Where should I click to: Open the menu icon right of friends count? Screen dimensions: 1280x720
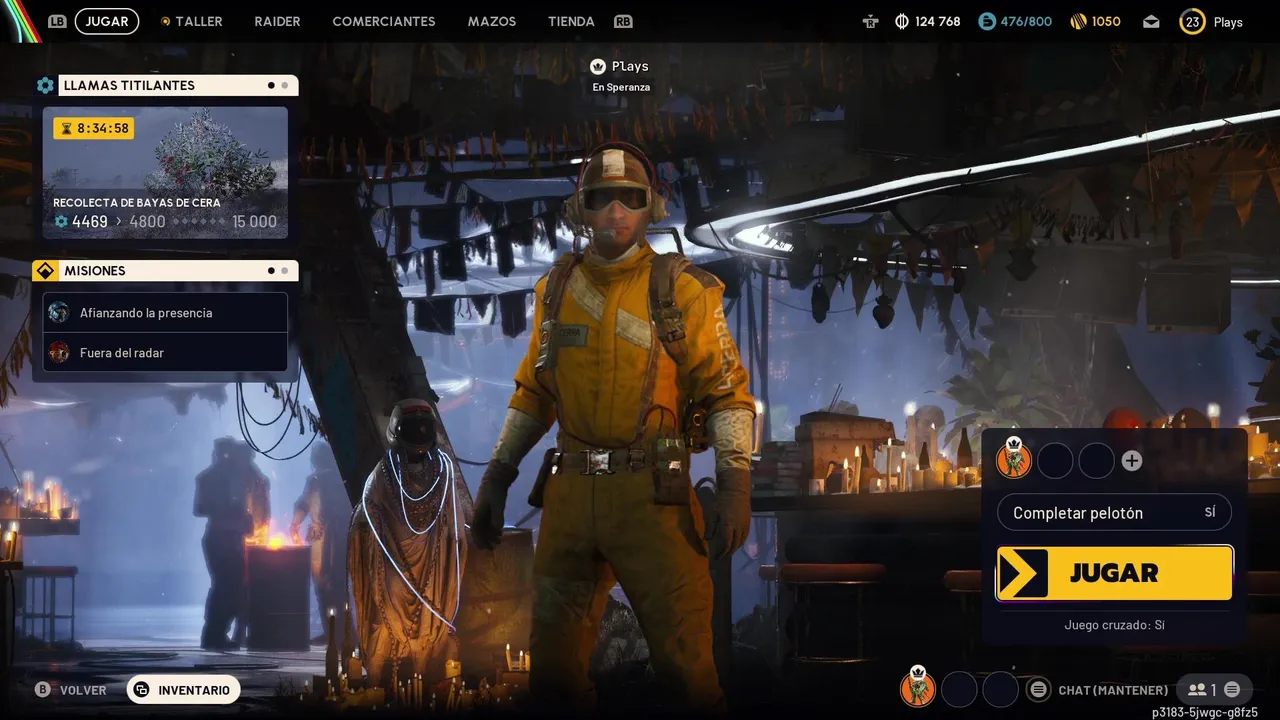[1232, 690]
